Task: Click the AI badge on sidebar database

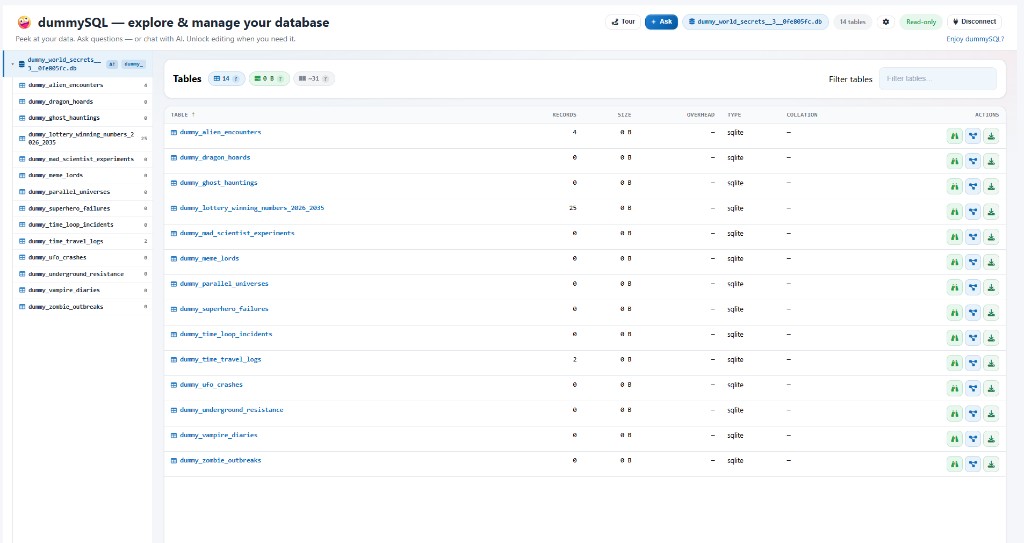Action: click(112, 64)
